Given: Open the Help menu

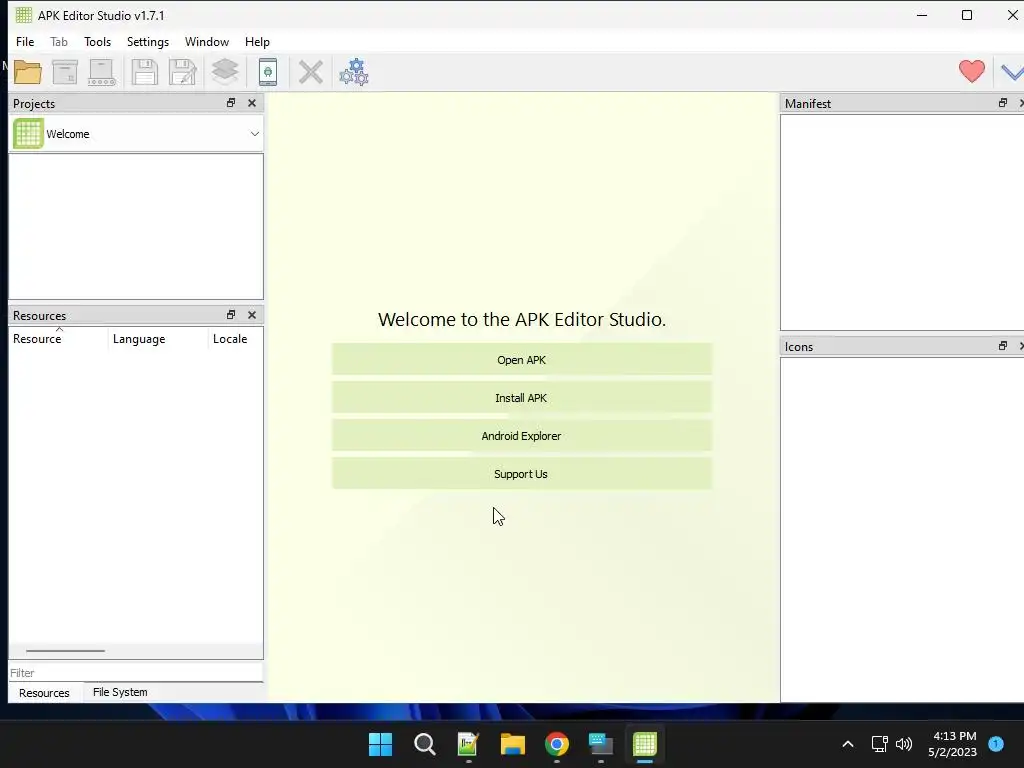Looking at the screenshot, I should pos(257,42).
